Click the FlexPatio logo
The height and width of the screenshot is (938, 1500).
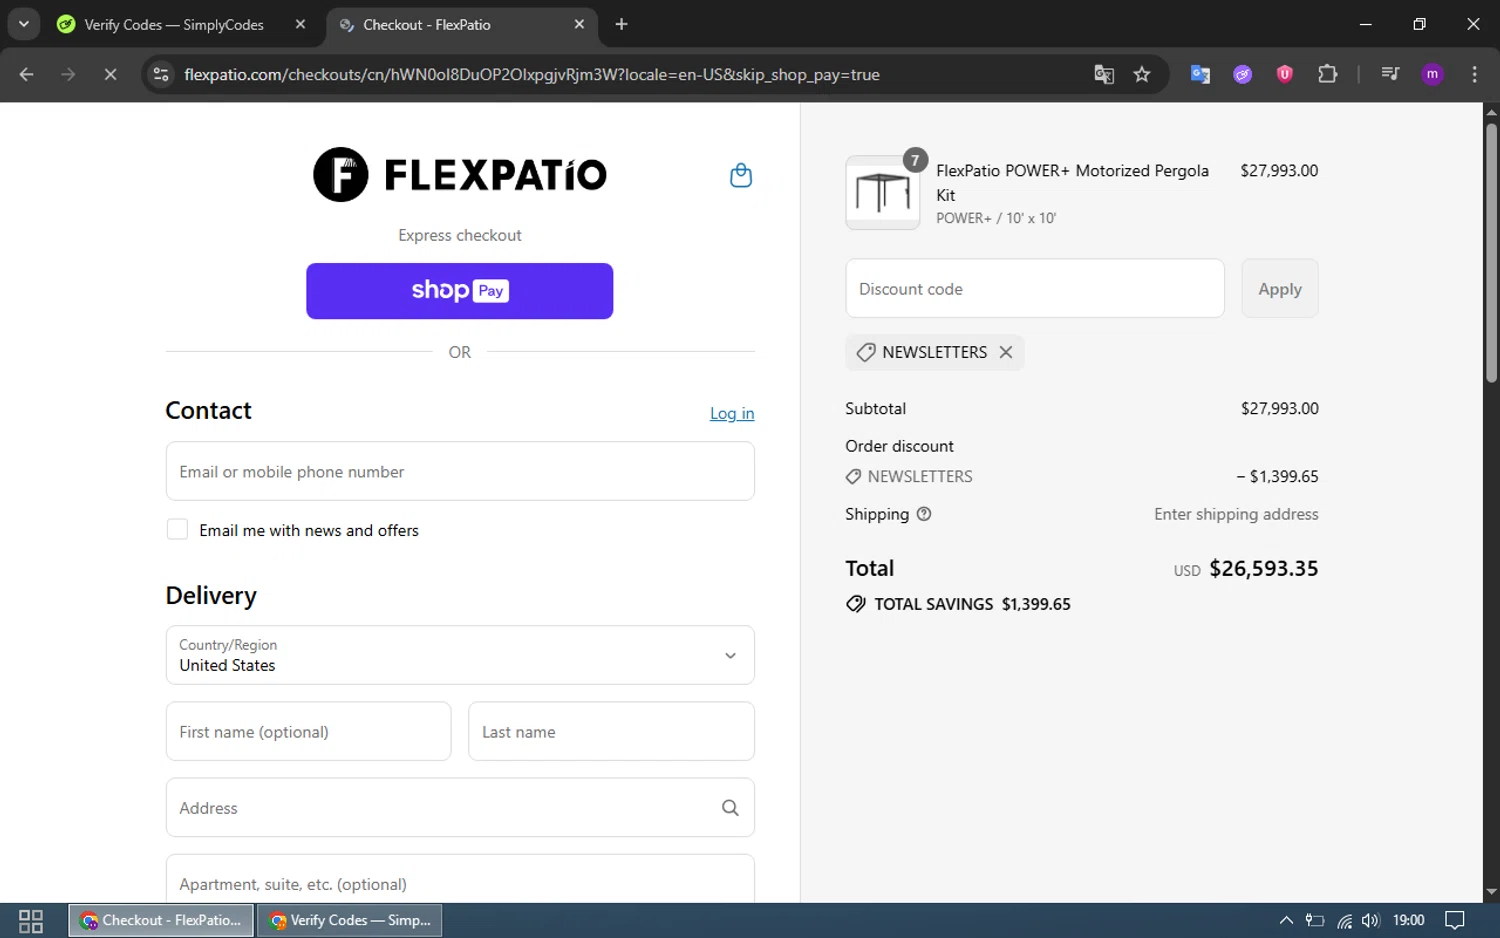pyautogui.click(x=460, y=175)
